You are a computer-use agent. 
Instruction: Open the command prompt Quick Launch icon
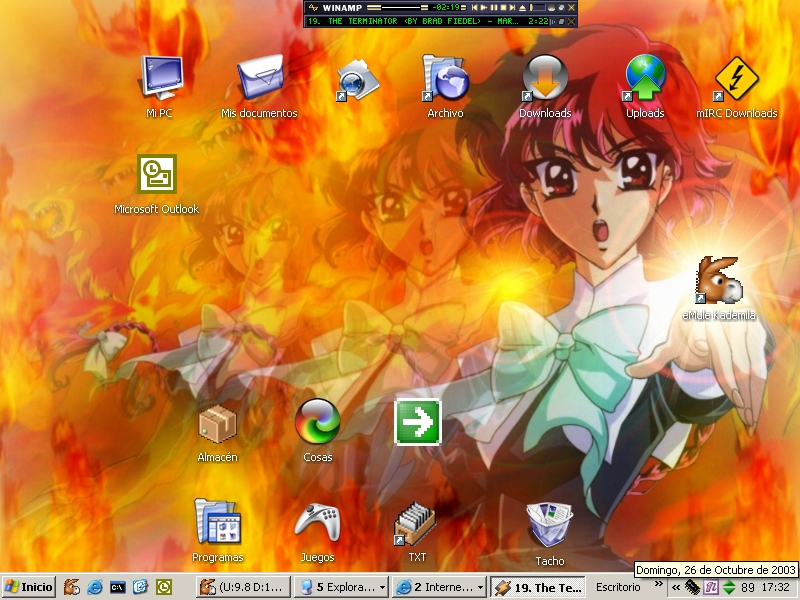click(118, 587)
